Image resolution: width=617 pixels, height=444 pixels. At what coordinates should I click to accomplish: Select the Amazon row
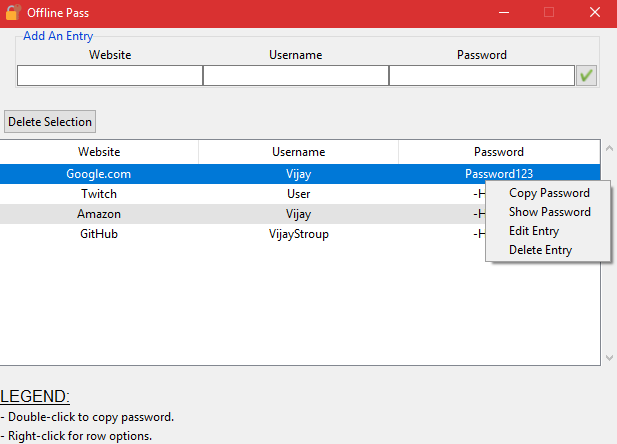coord(243,214)
